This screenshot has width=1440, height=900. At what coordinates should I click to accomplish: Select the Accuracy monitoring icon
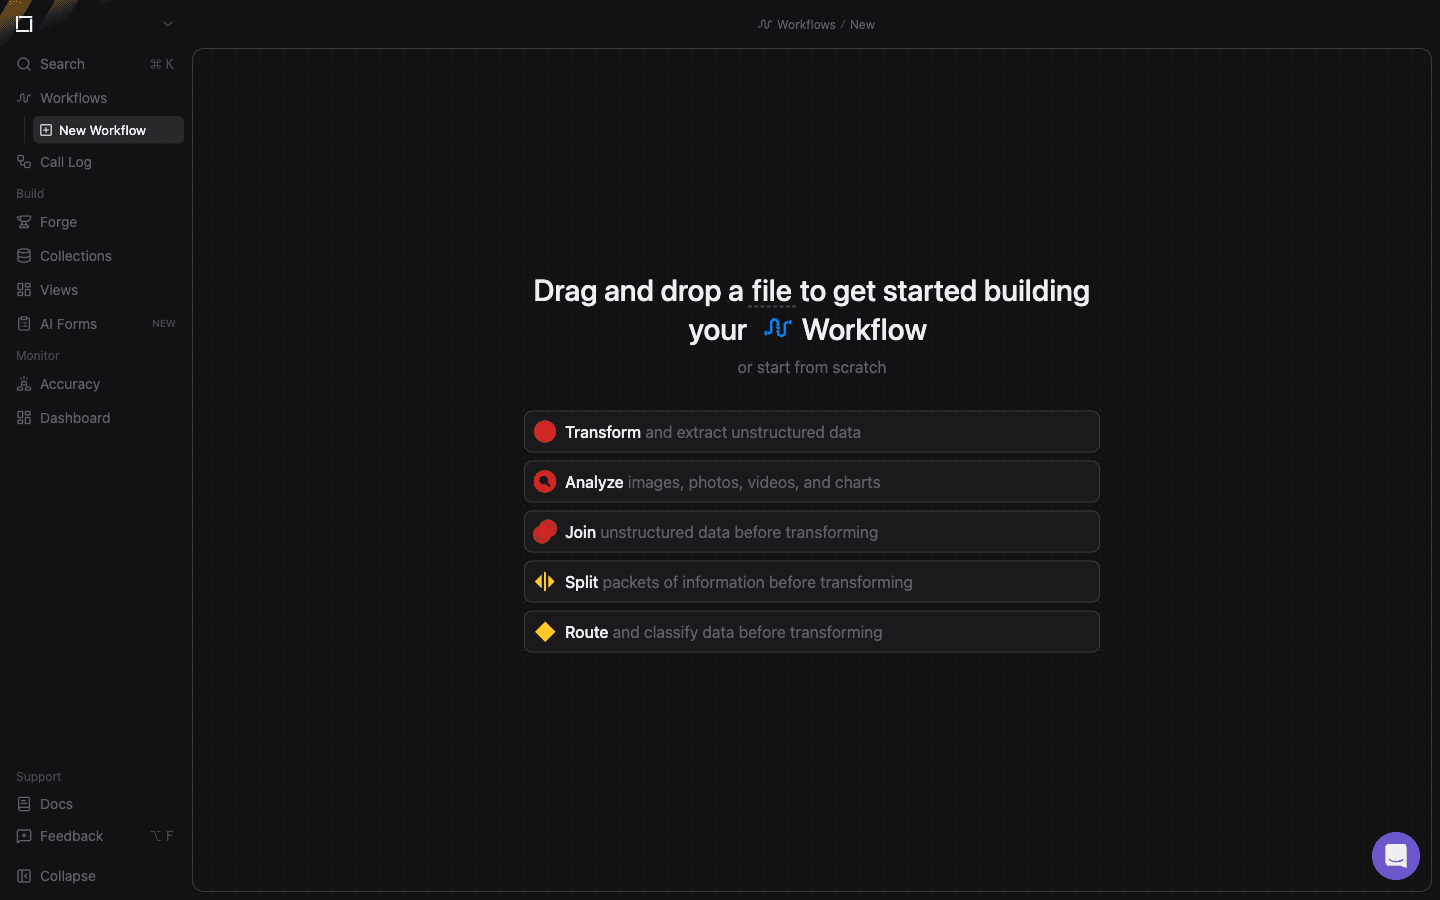pos(23,384)
